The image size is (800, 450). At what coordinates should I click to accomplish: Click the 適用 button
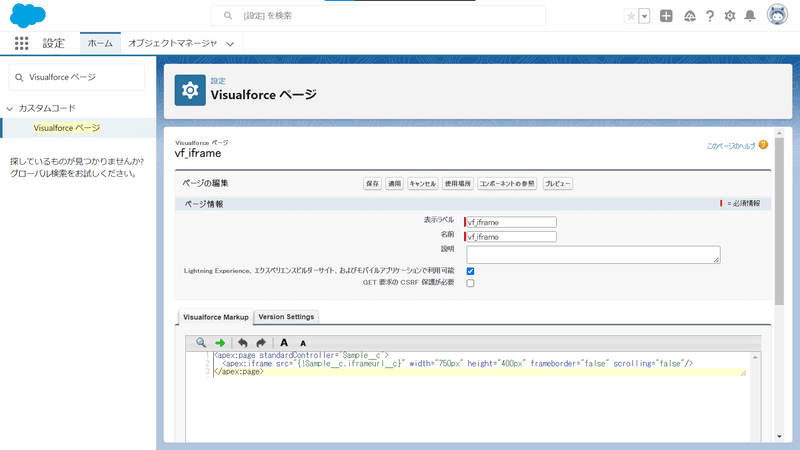[x=394, y=184]
